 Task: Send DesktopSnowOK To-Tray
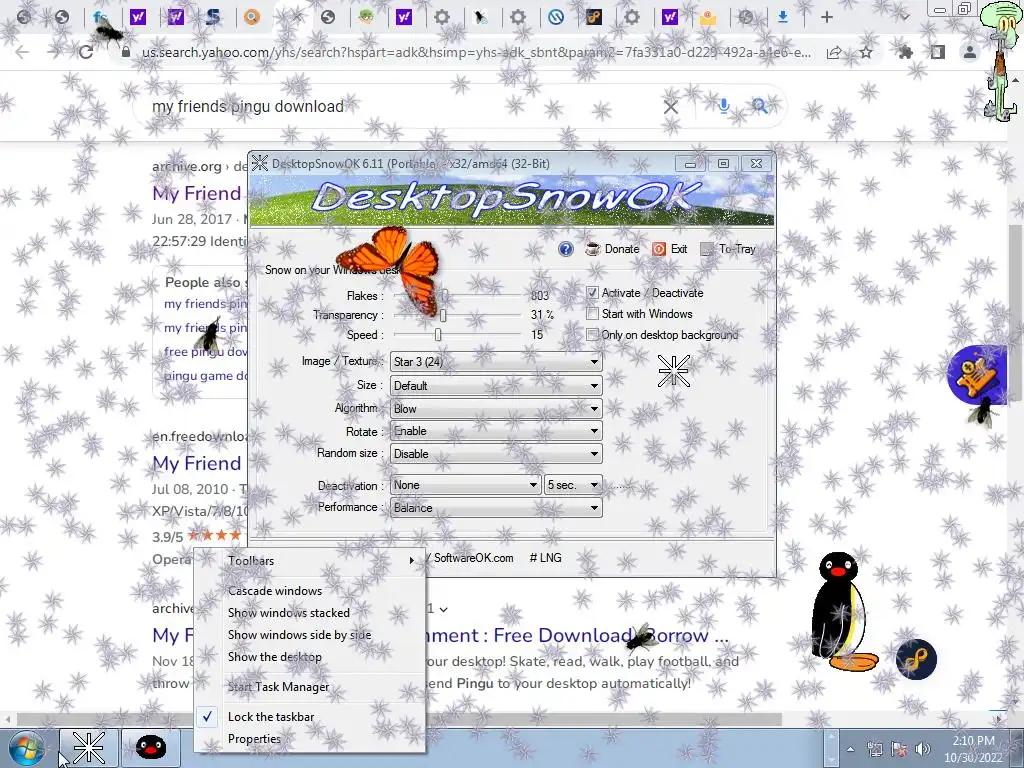click(728, 249)
